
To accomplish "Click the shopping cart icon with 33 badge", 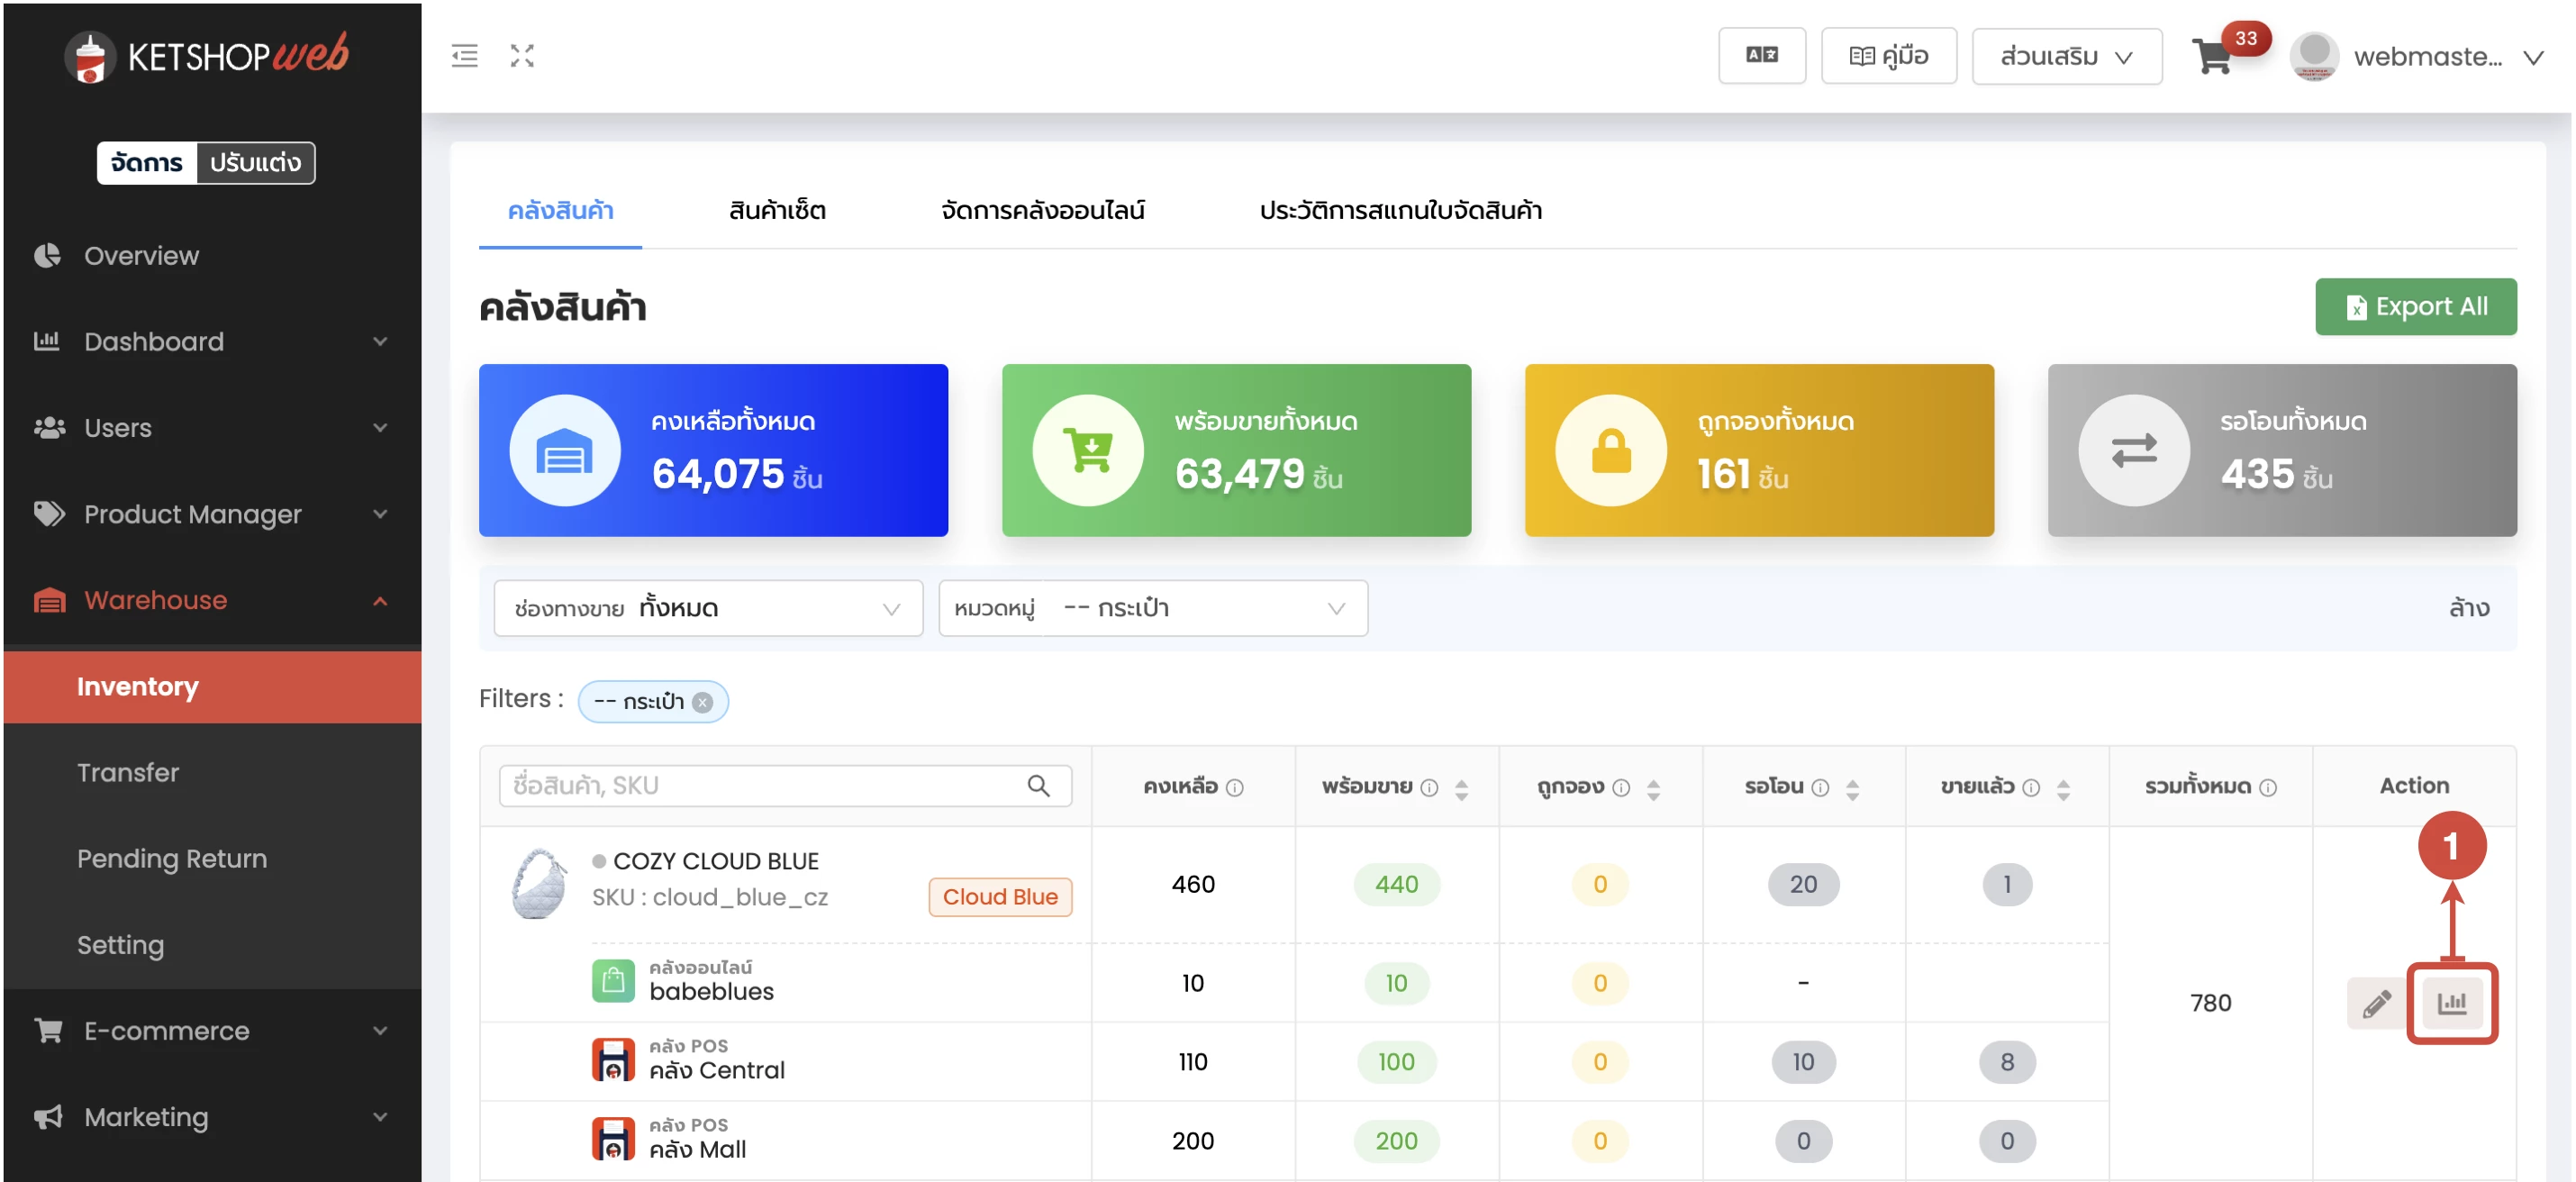I will (2211, 57).
